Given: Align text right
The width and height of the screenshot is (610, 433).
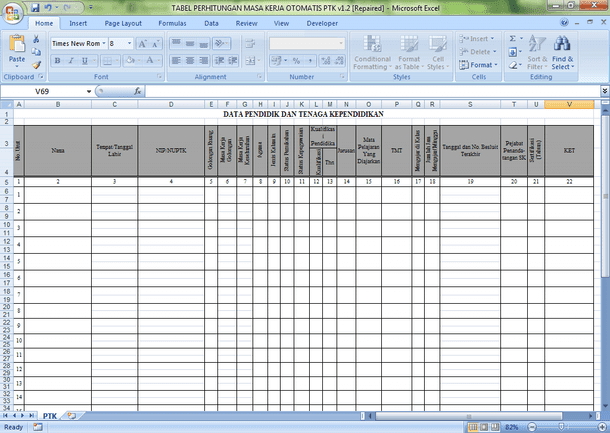Looking at the screenshot, I should [203, 61].
